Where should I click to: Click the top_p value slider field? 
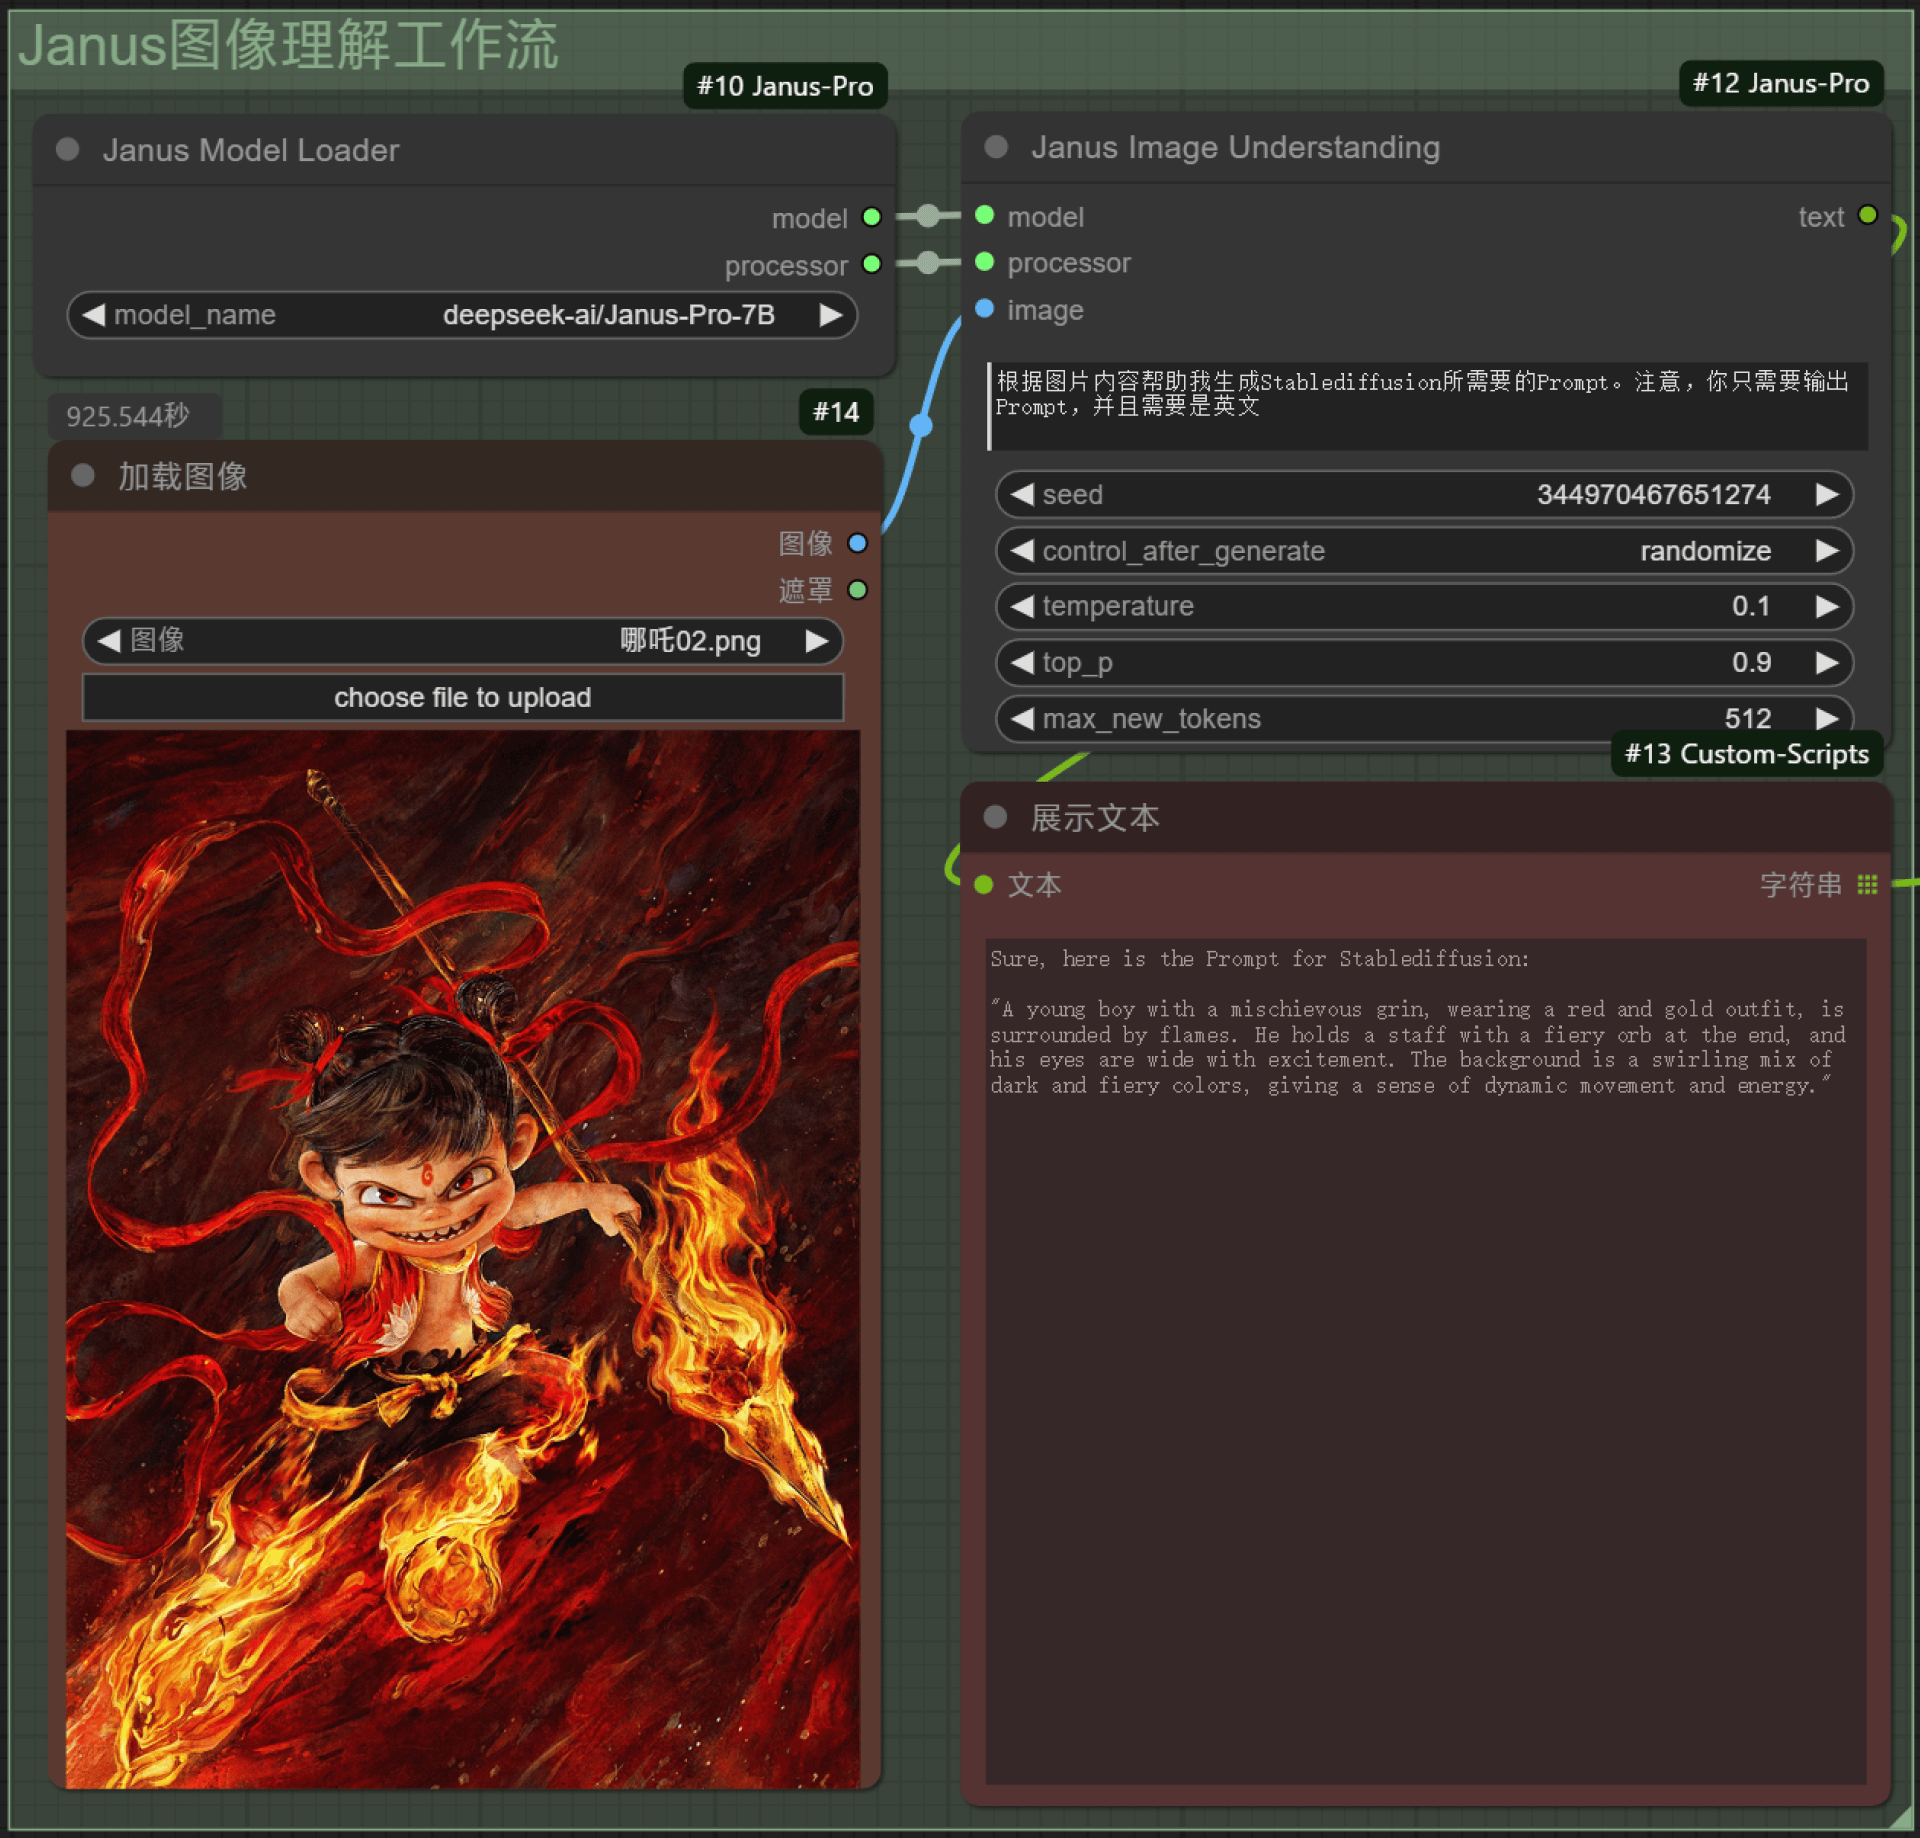(x=1424, y=662)
